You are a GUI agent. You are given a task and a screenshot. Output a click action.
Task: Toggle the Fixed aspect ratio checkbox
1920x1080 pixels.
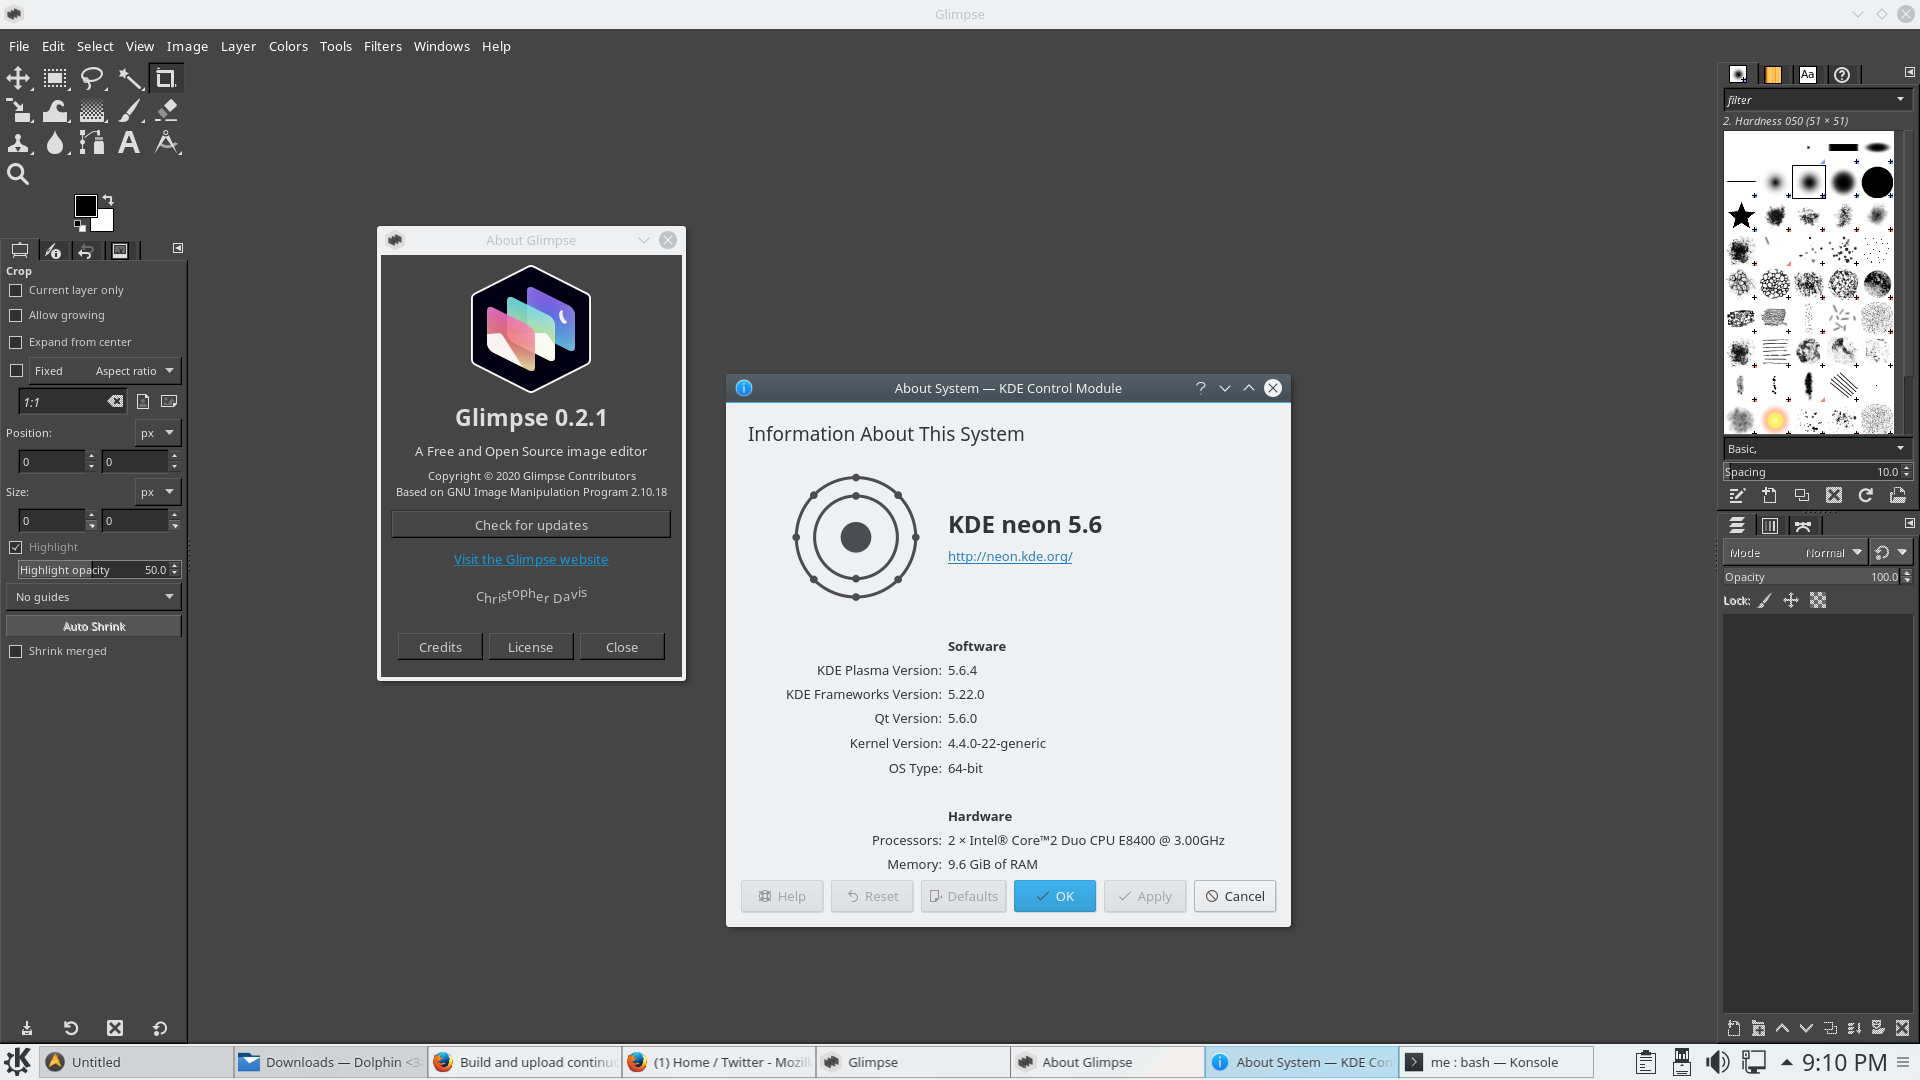pos(16,371)
